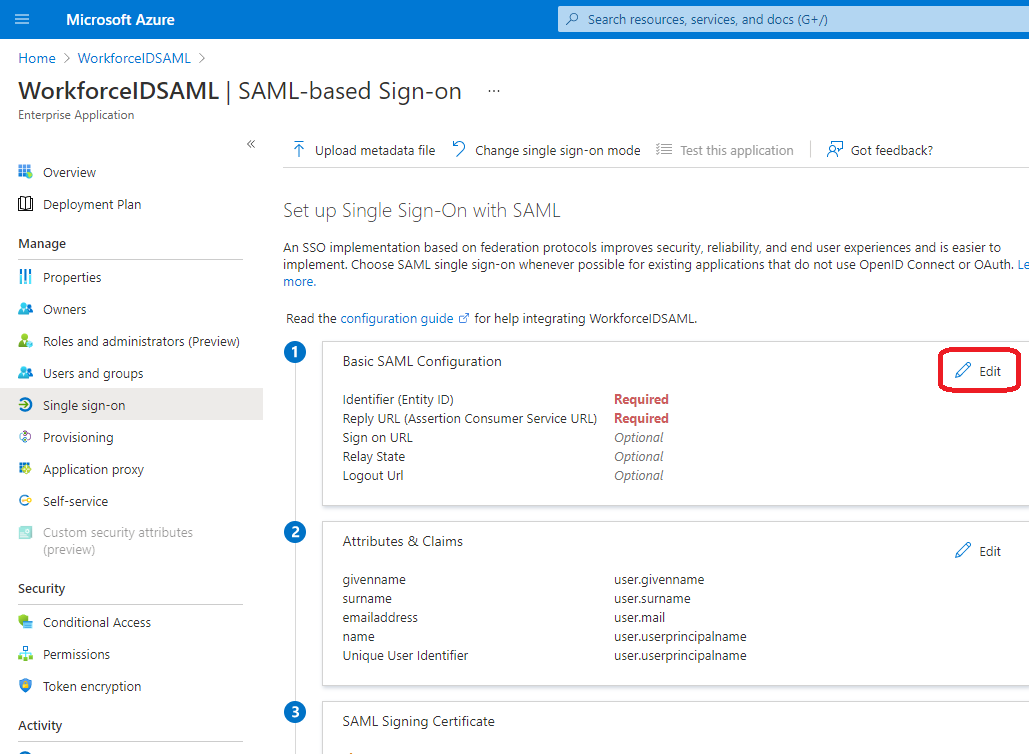Click the Single sign-on arrow icon
1029x754 pixels.
(x=26, y=405)
